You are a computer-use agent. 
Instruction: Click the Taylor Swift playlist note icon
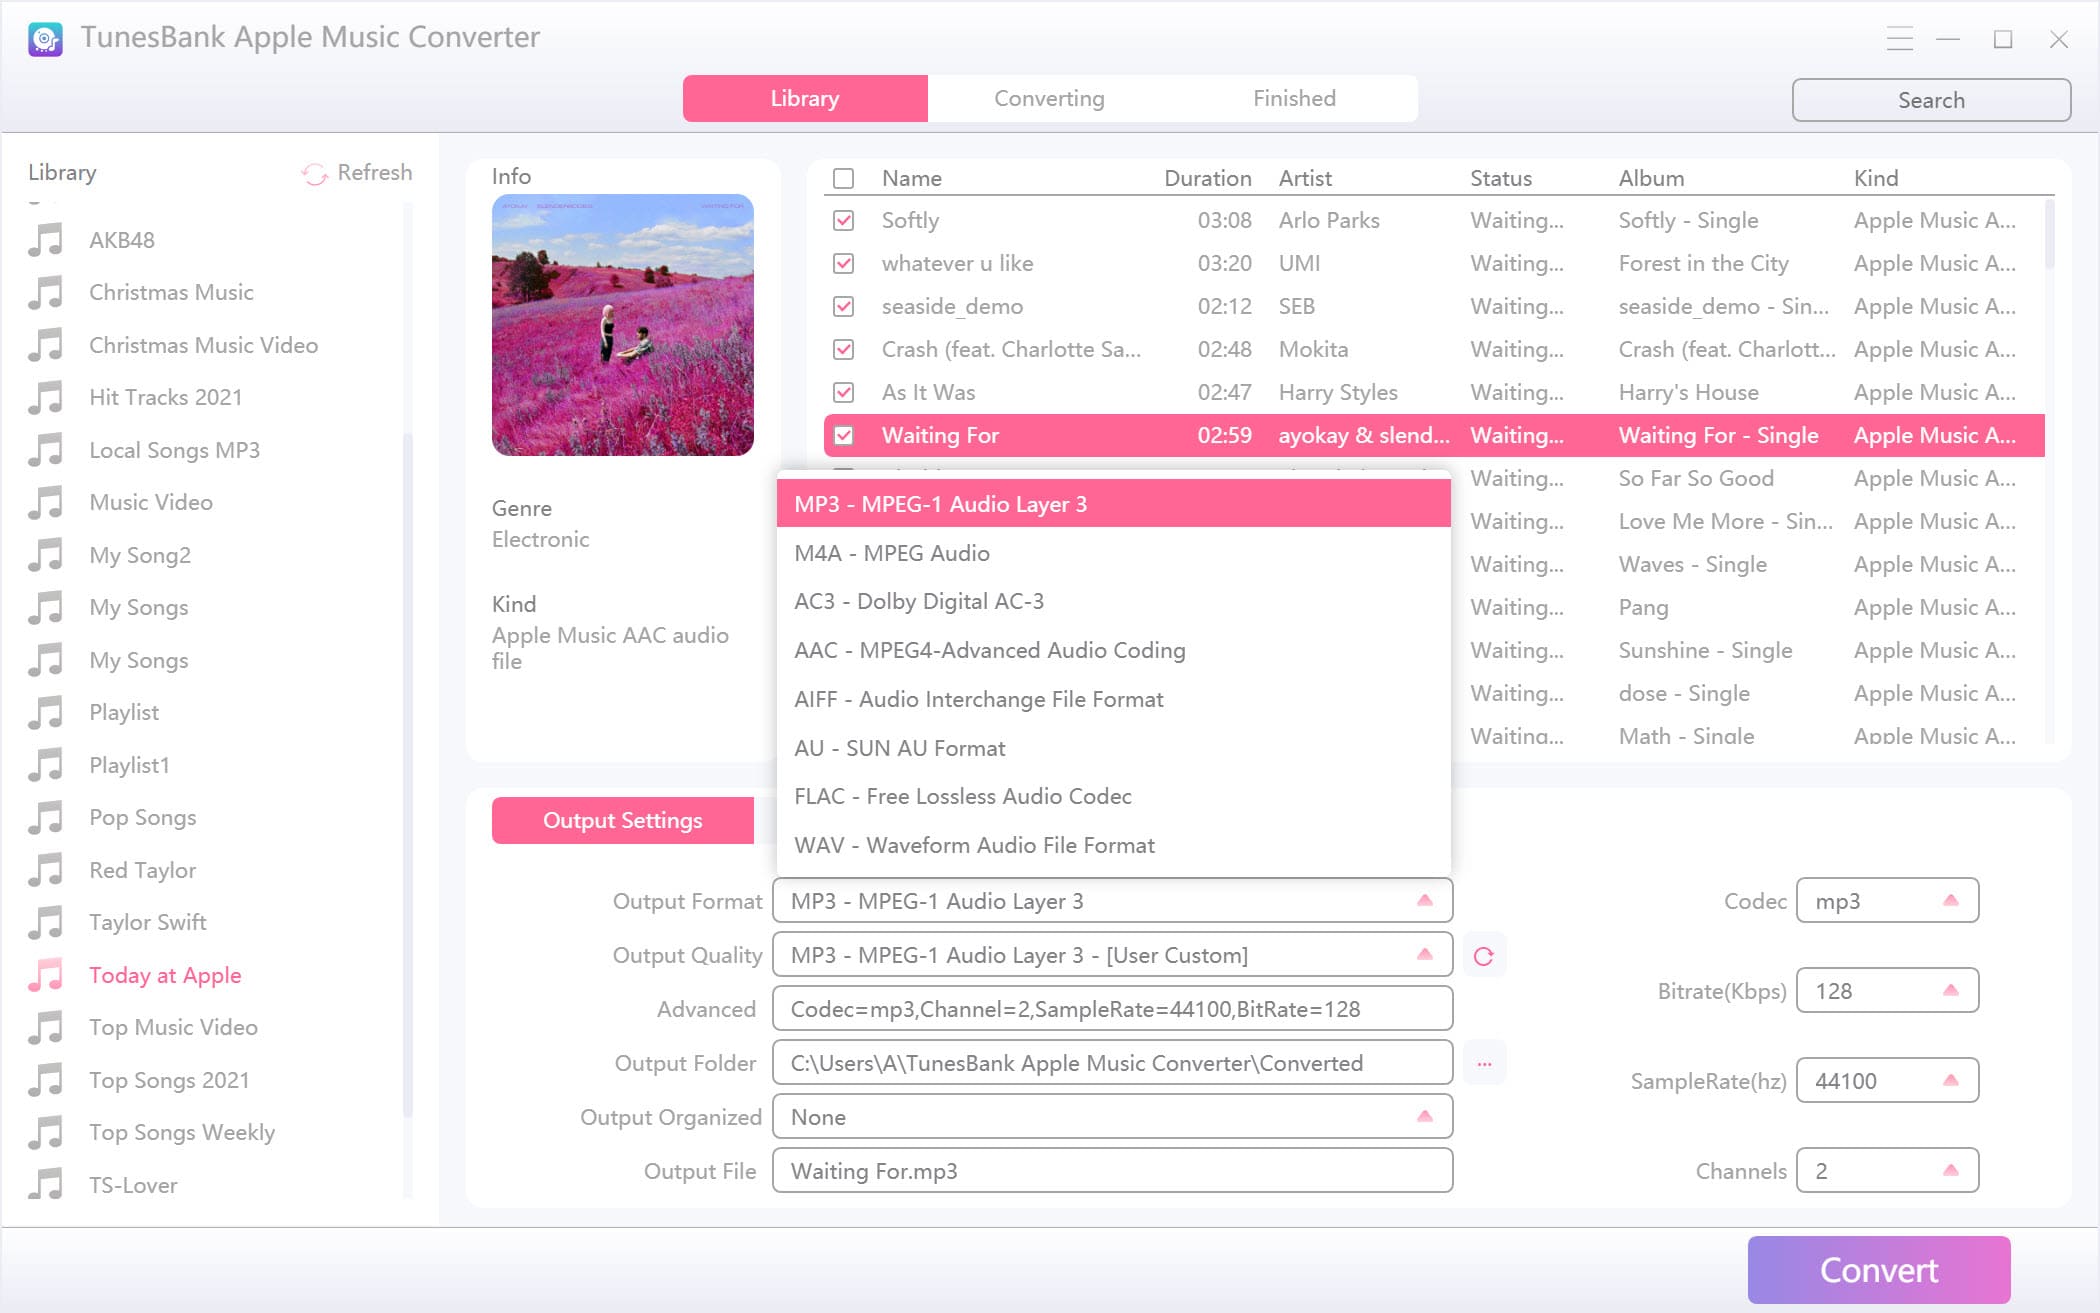coord(46,922)
